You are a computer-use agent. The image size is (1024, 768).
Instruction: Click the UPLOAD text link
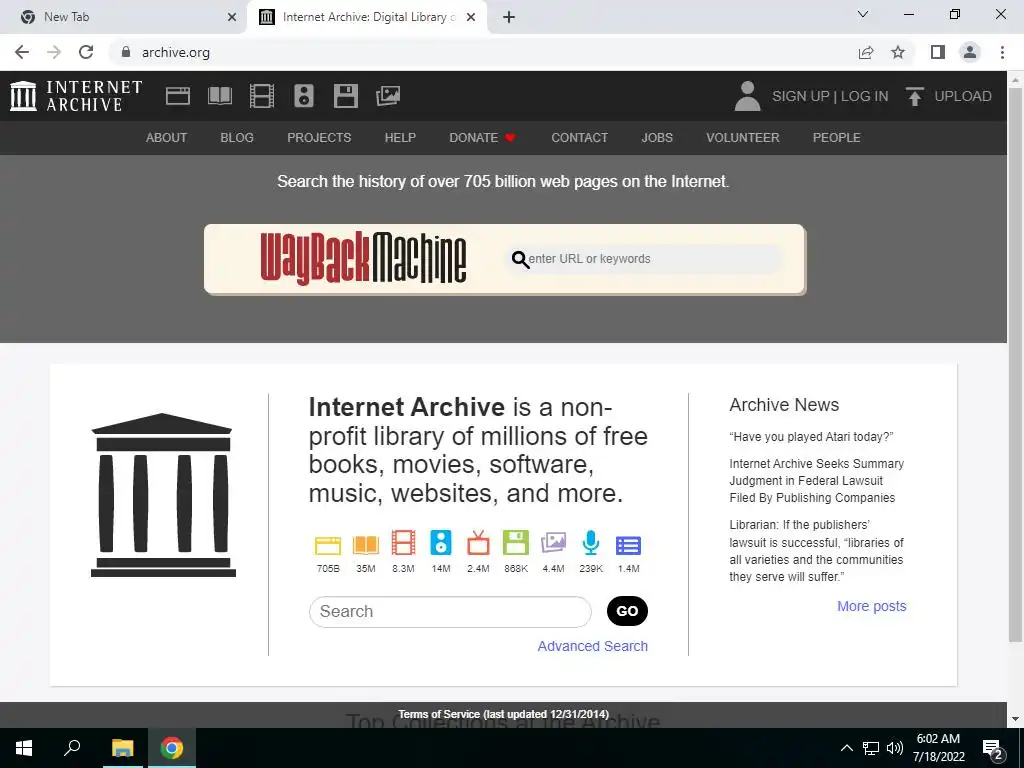click(963, 96)
